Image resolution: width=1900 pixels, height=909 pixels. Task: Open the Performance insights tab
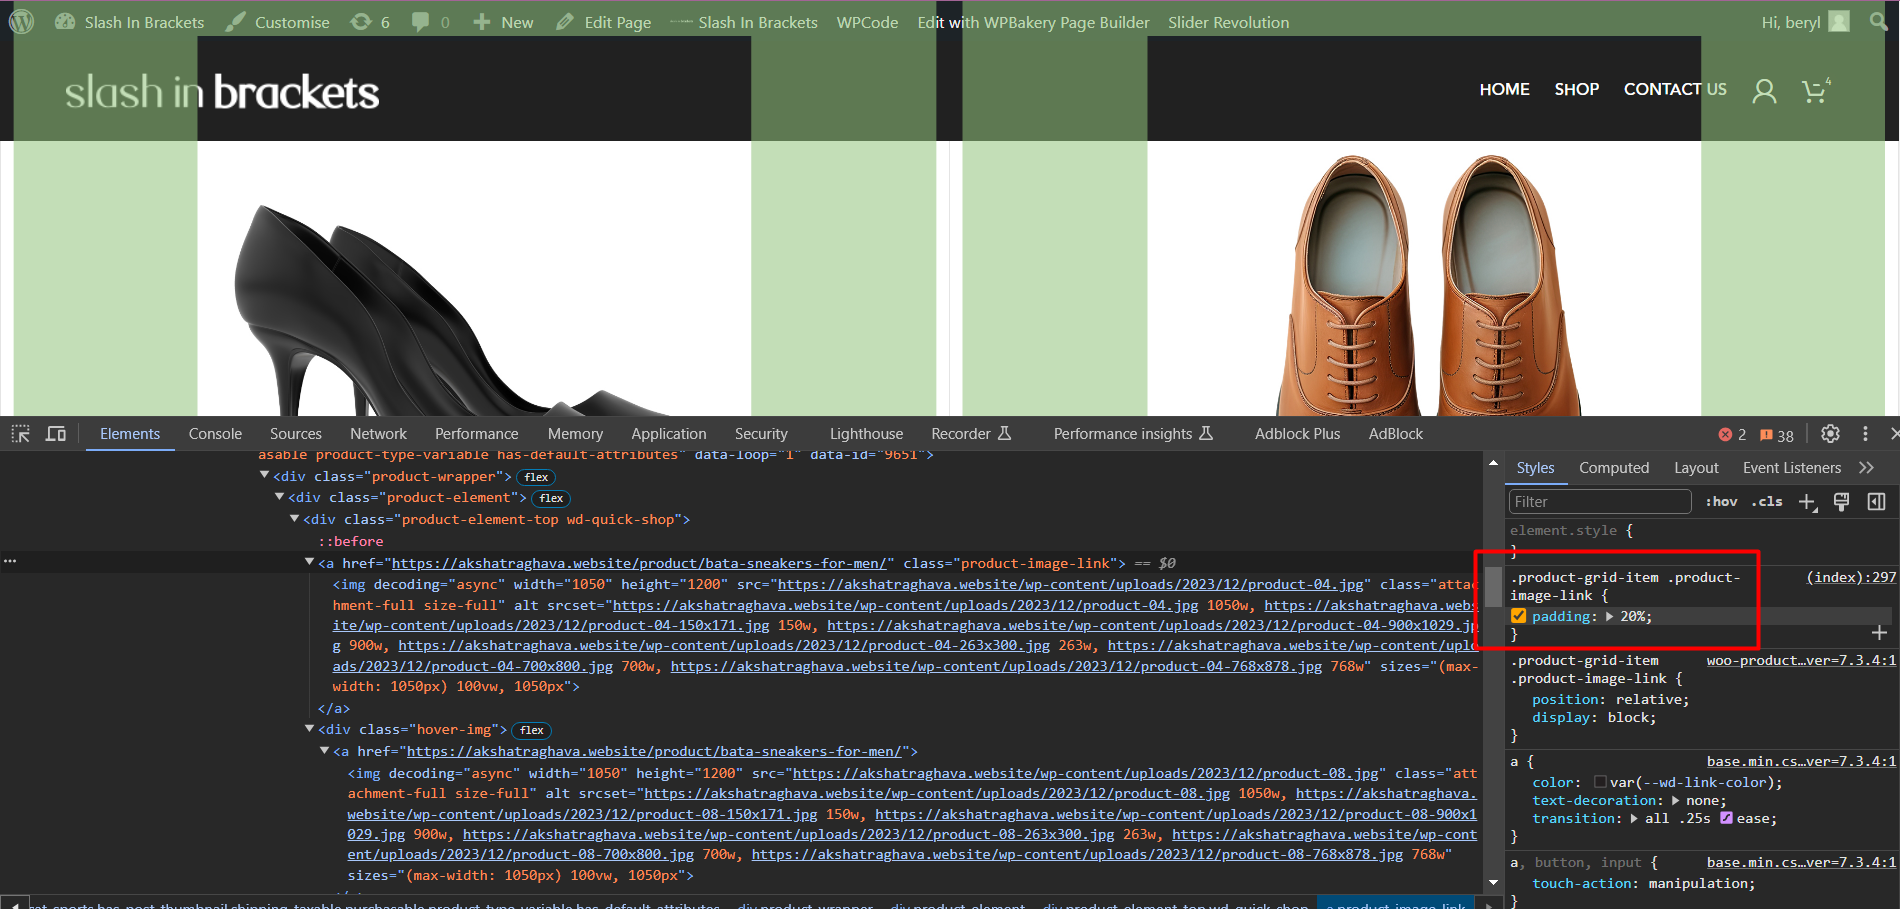click(x=1133, y=434)
